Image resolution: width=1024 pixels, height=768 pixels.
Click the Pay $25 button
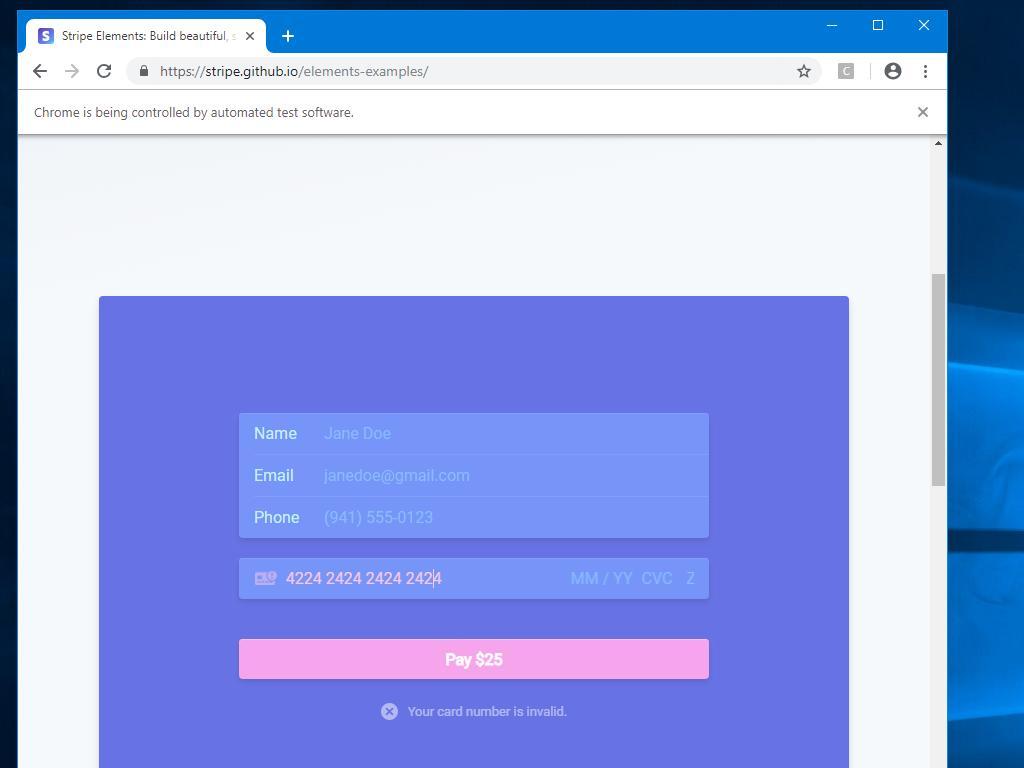473,659
